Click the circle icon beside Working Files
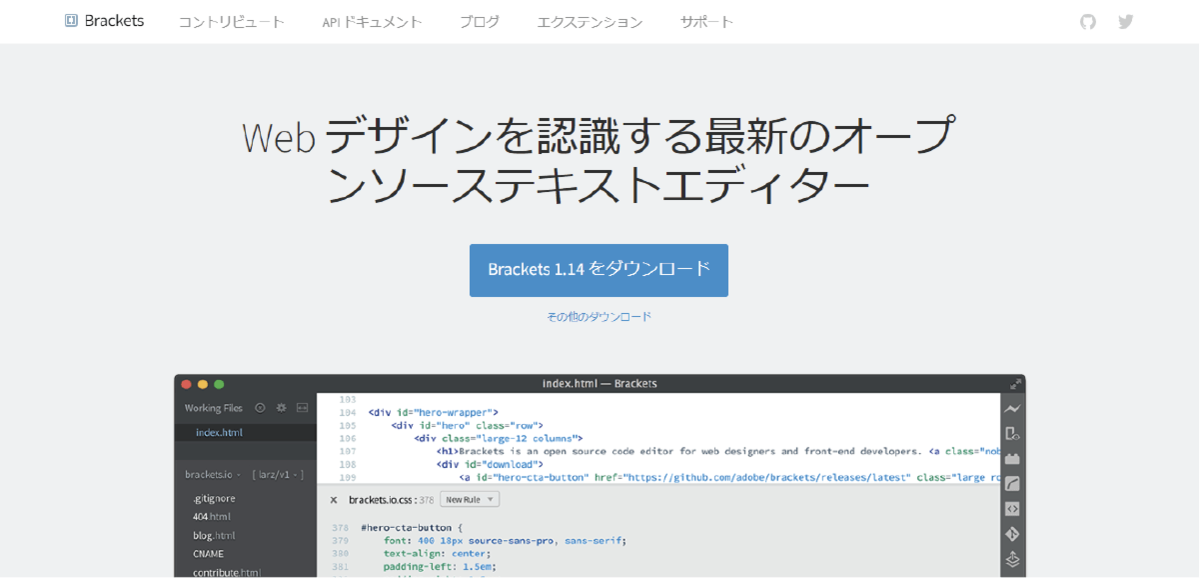 260,408
